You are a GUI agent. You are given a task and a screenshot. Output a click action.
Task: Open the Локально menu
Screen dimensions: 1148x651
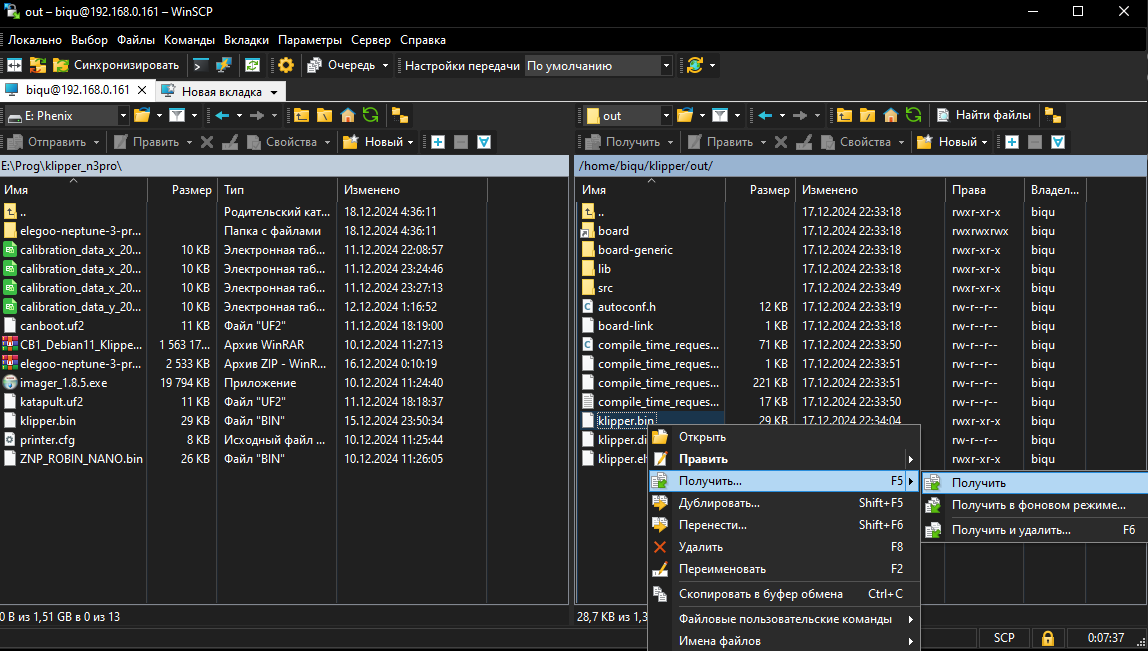tap(35, 40)
